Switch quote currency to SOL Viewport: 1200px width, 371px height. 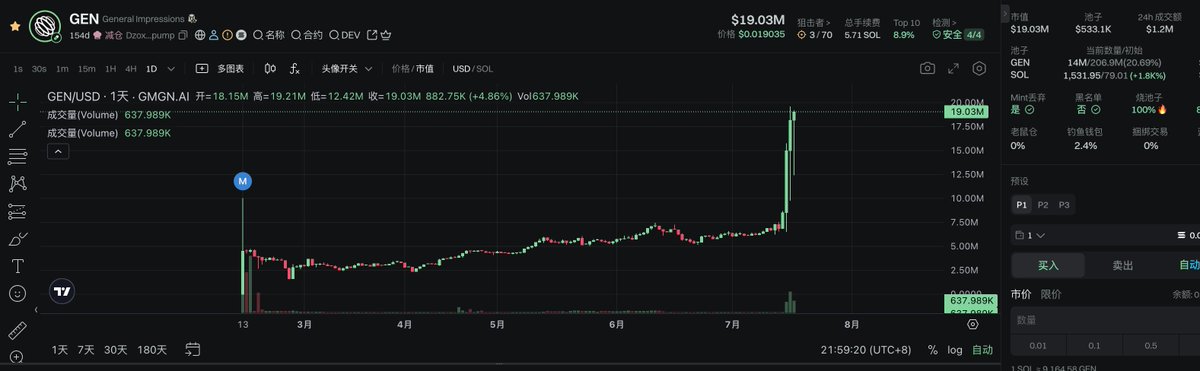coord(484,69)
